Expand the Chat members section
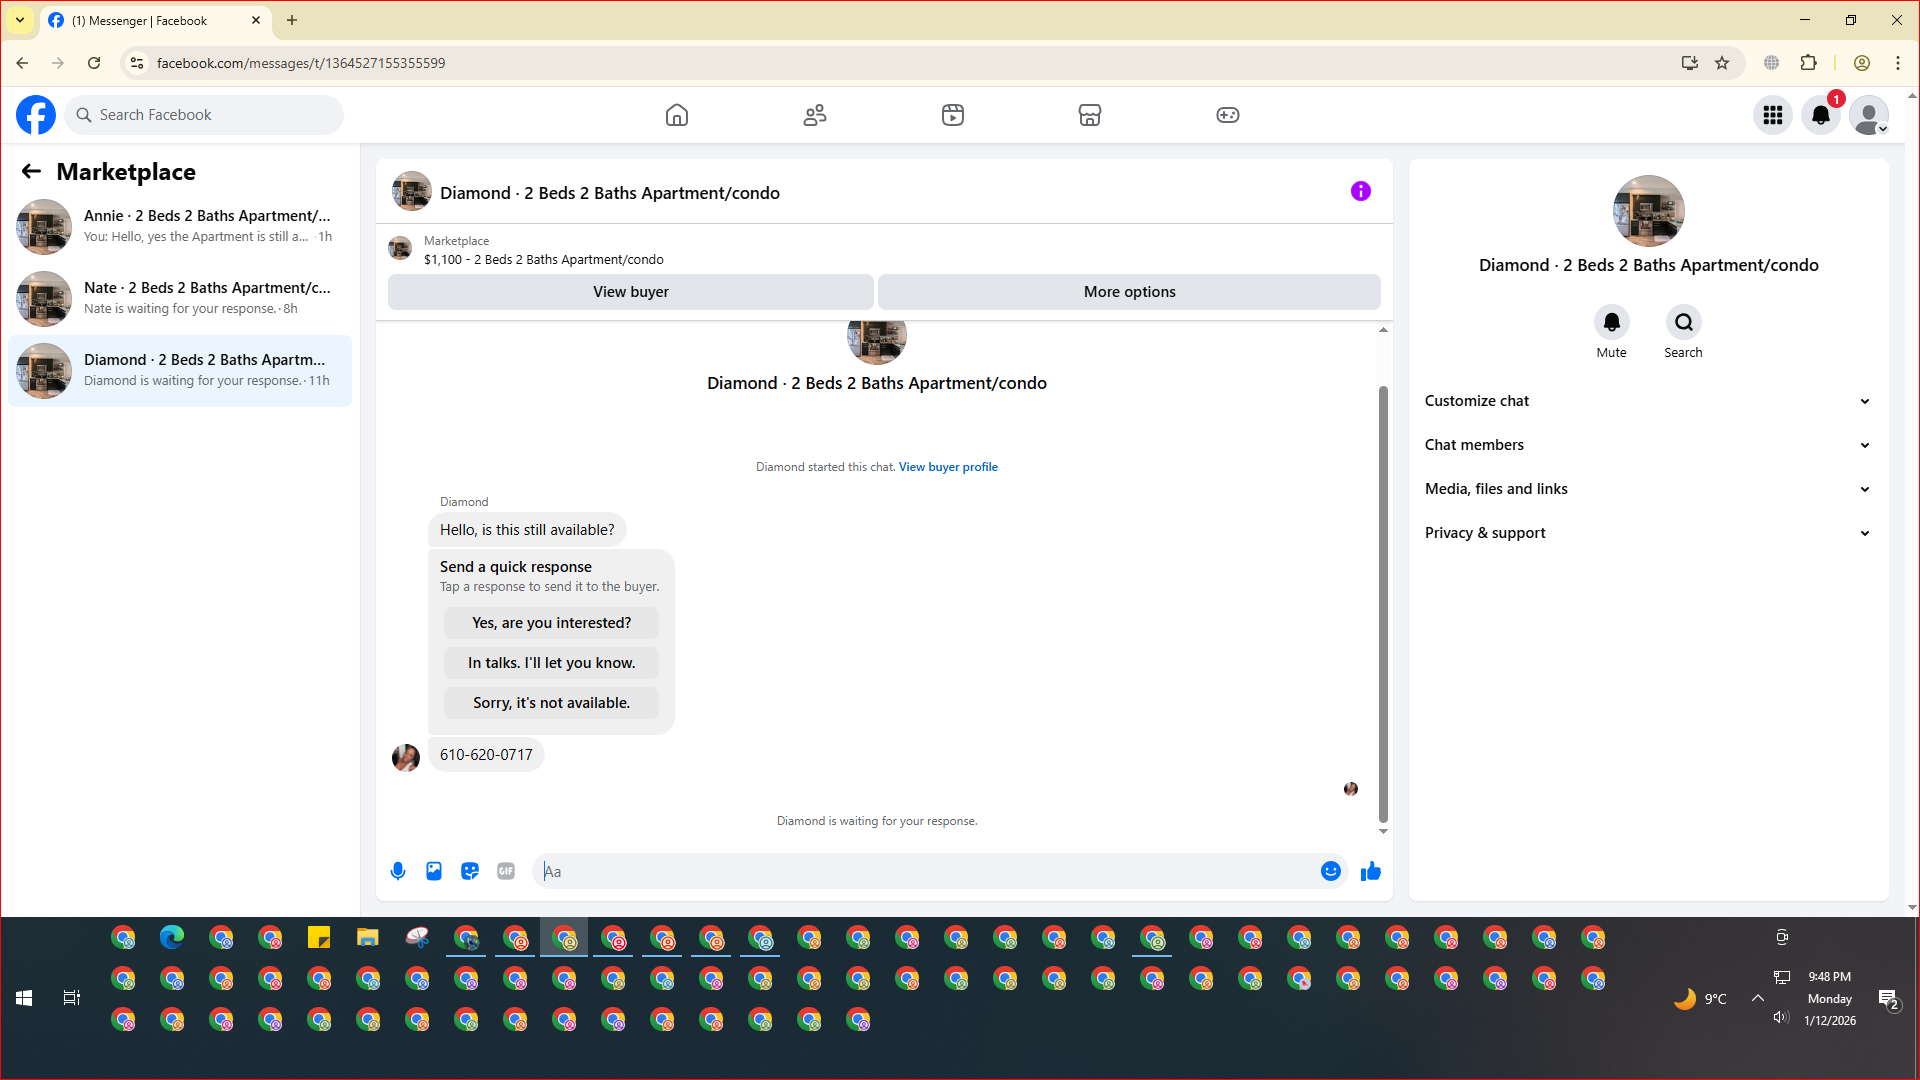 coord(1647,445)
